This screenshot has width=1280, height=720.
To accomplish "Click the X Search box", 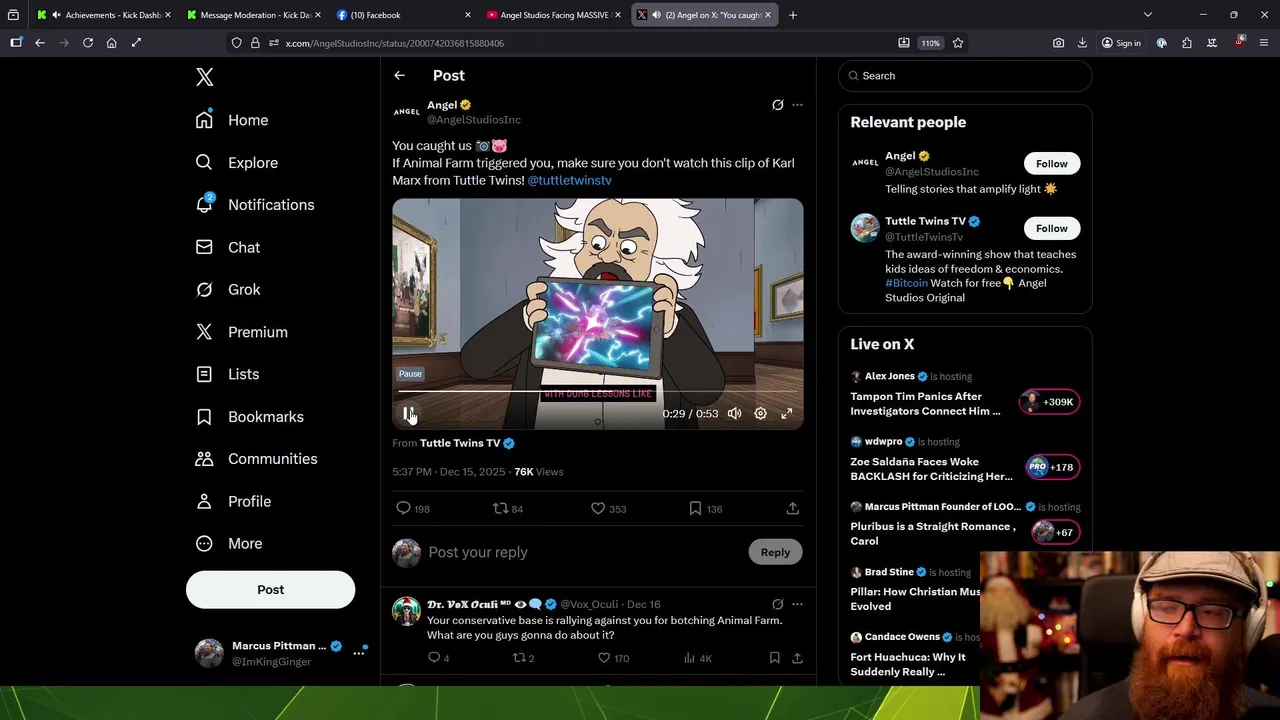I will pyautogui.click(x=965, y=76).
